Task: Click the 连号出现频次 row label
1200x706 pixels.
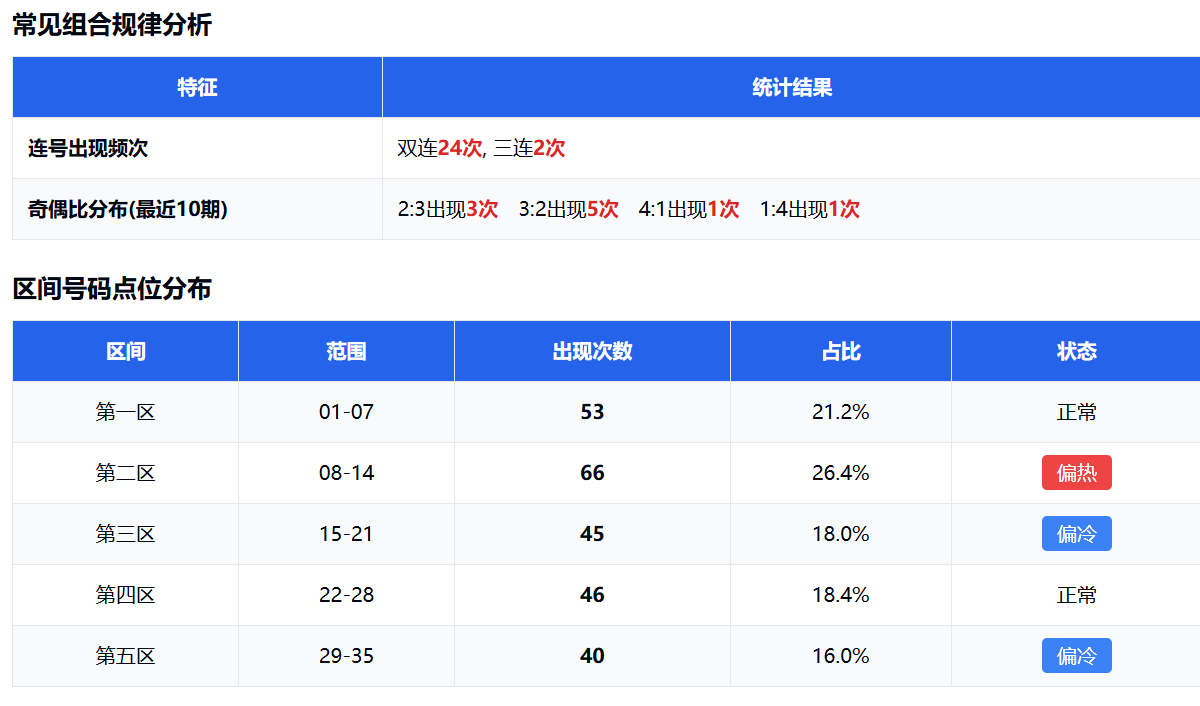Action: 88,148
